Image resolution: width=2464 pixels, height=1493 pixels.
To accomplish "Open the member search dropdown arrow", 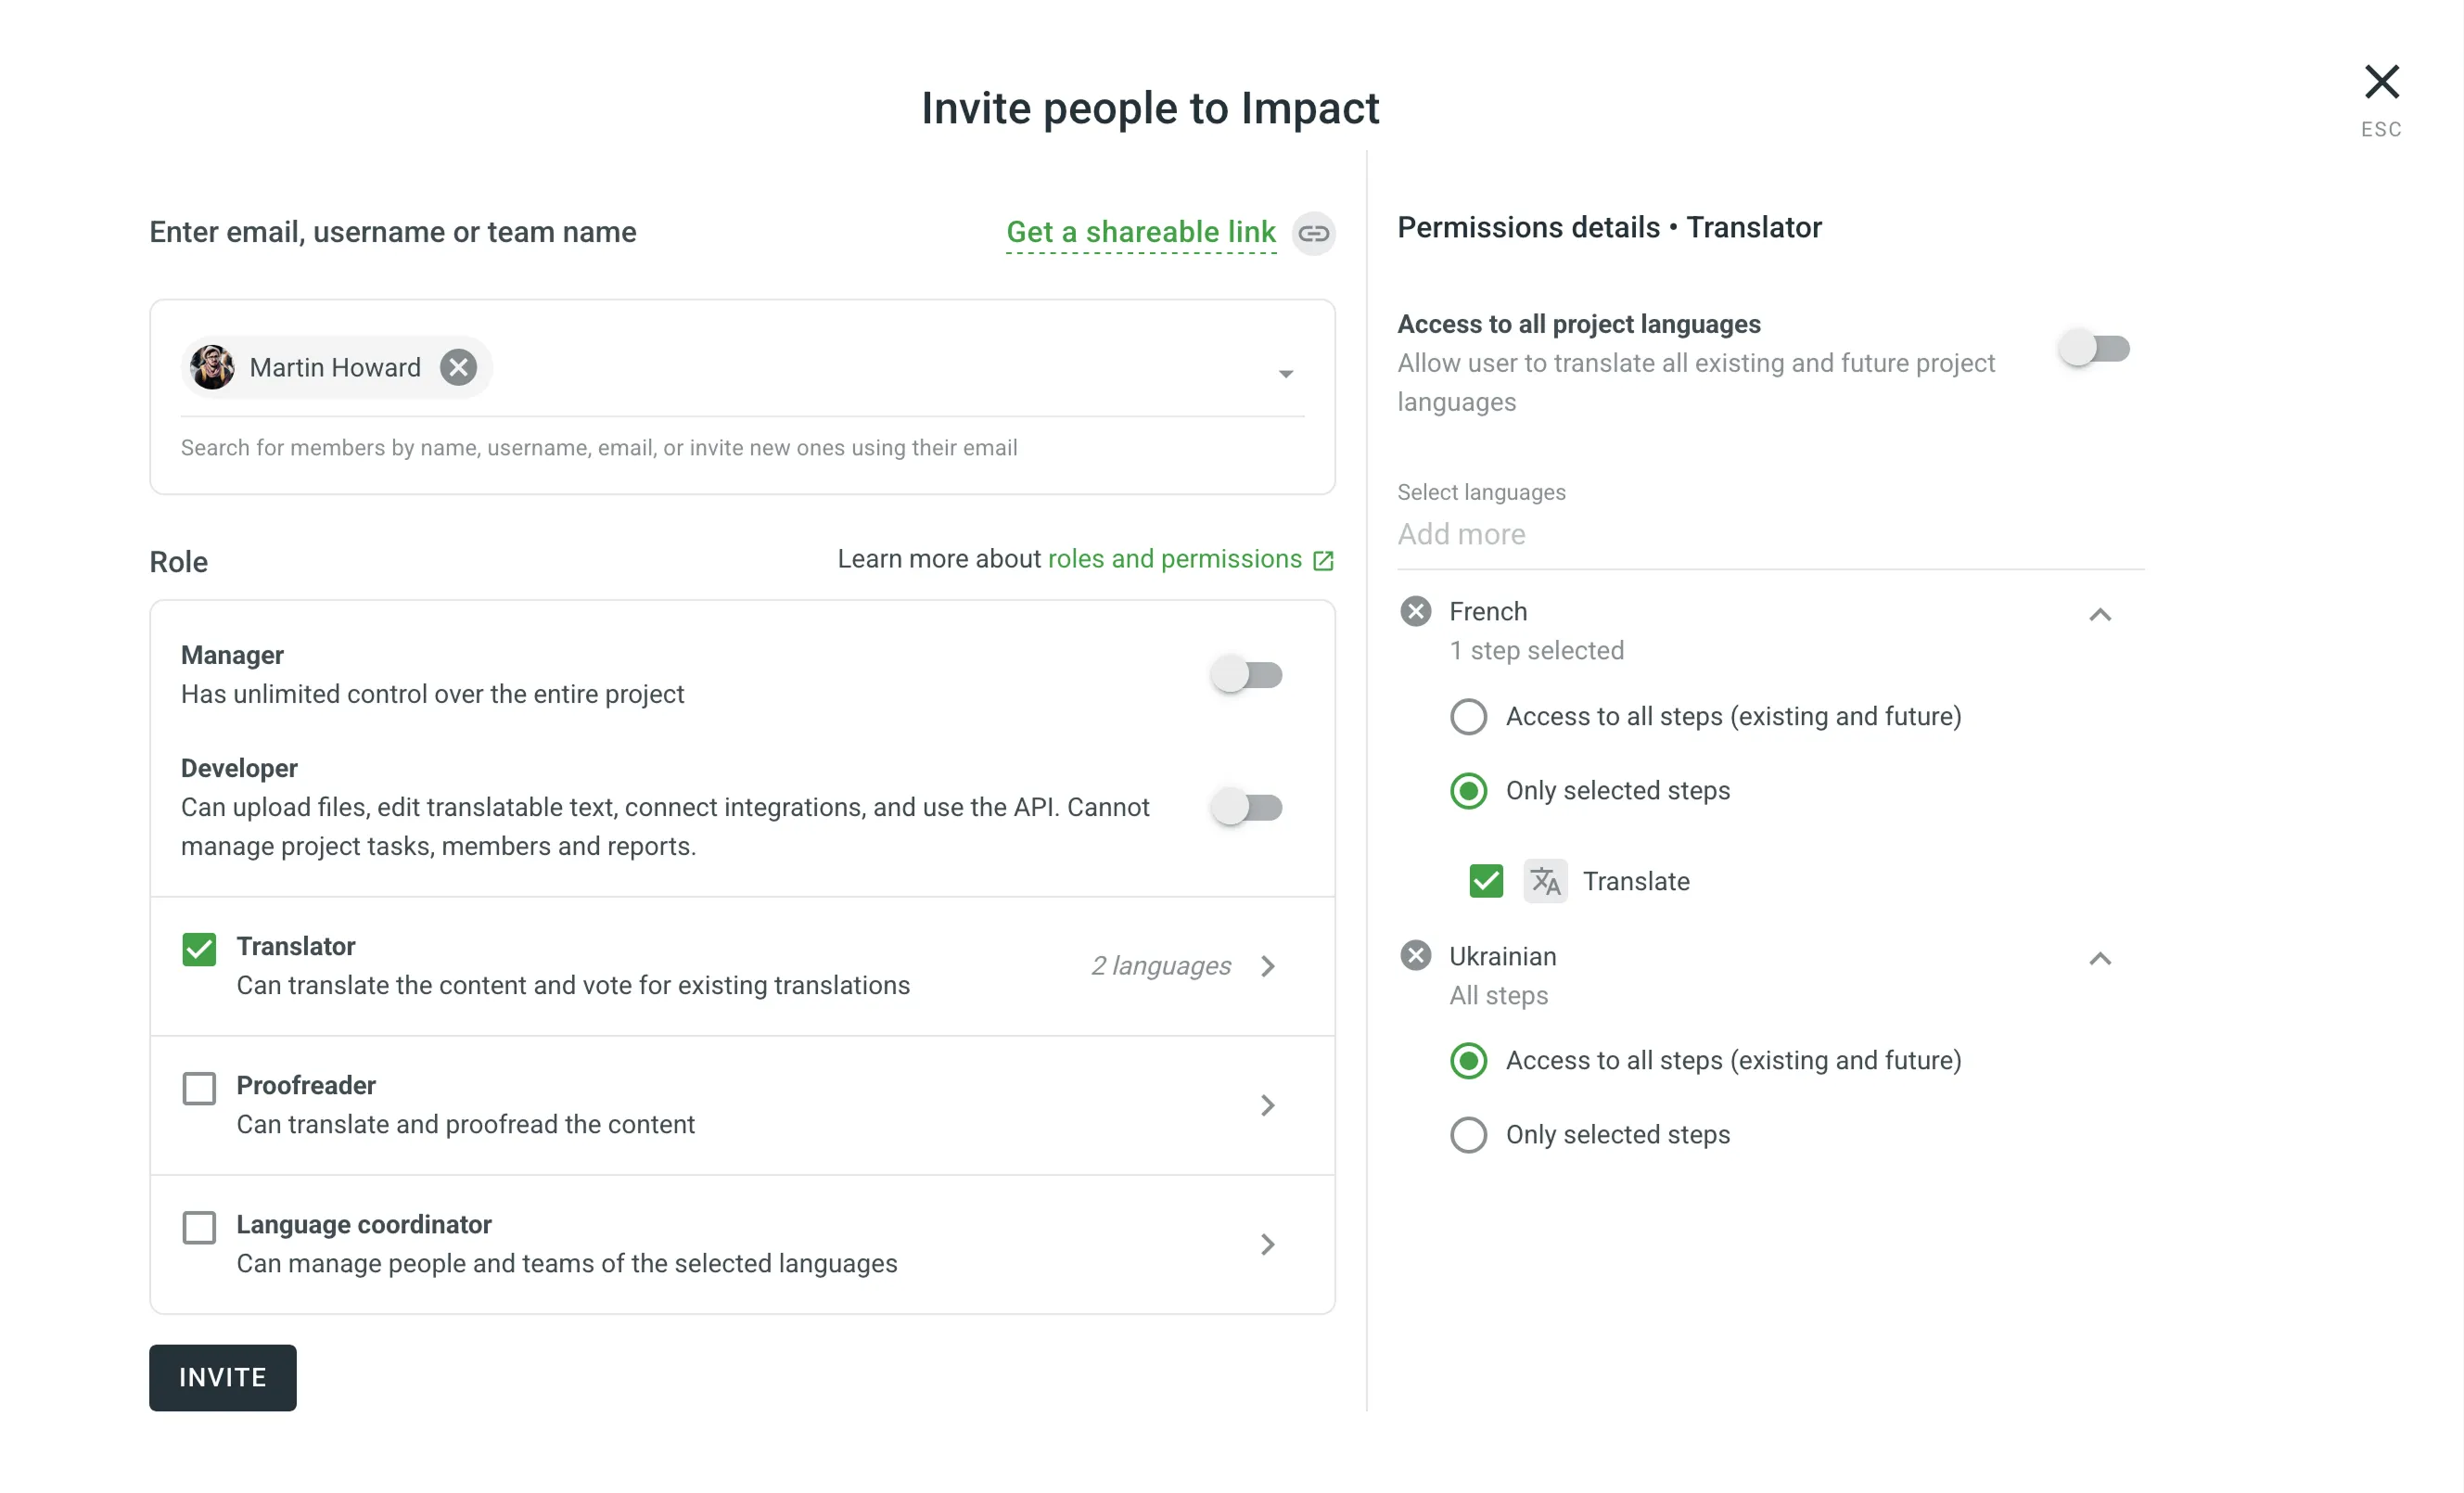I will [x=1287, y=373].
